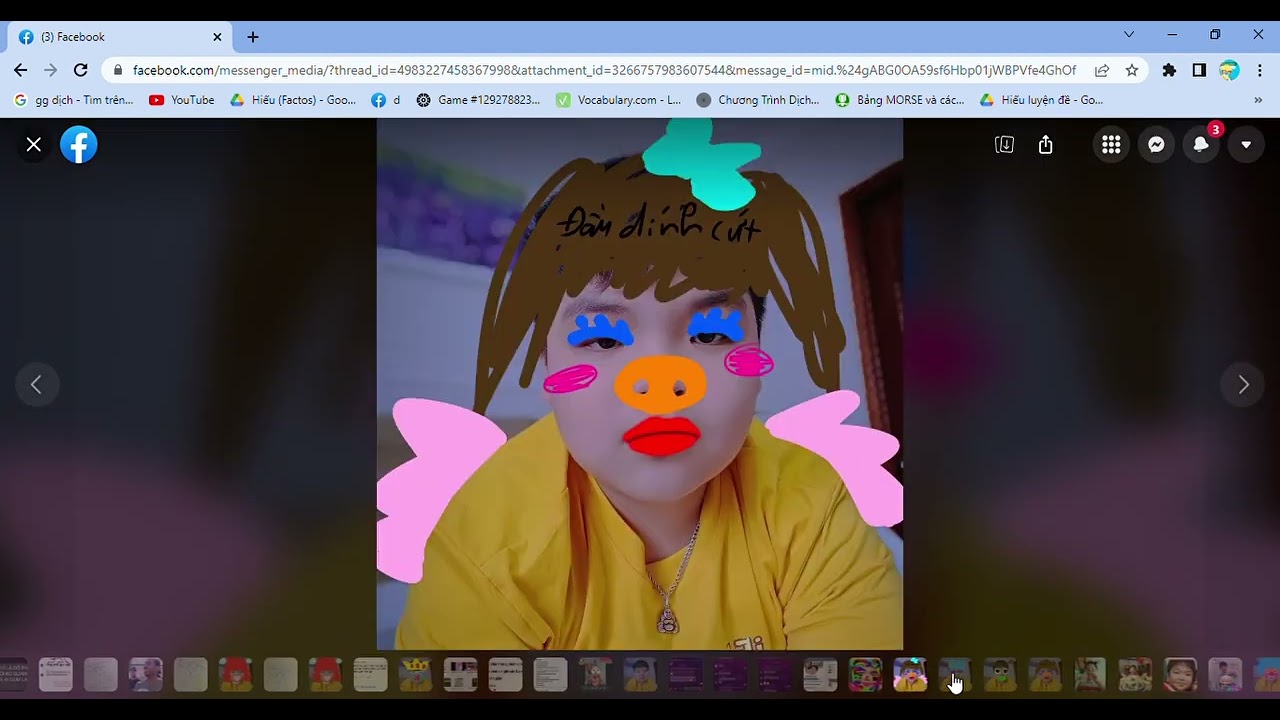
Task: Open the Chrome extensions puzzle icon
Action: (x=1169, y=70)
